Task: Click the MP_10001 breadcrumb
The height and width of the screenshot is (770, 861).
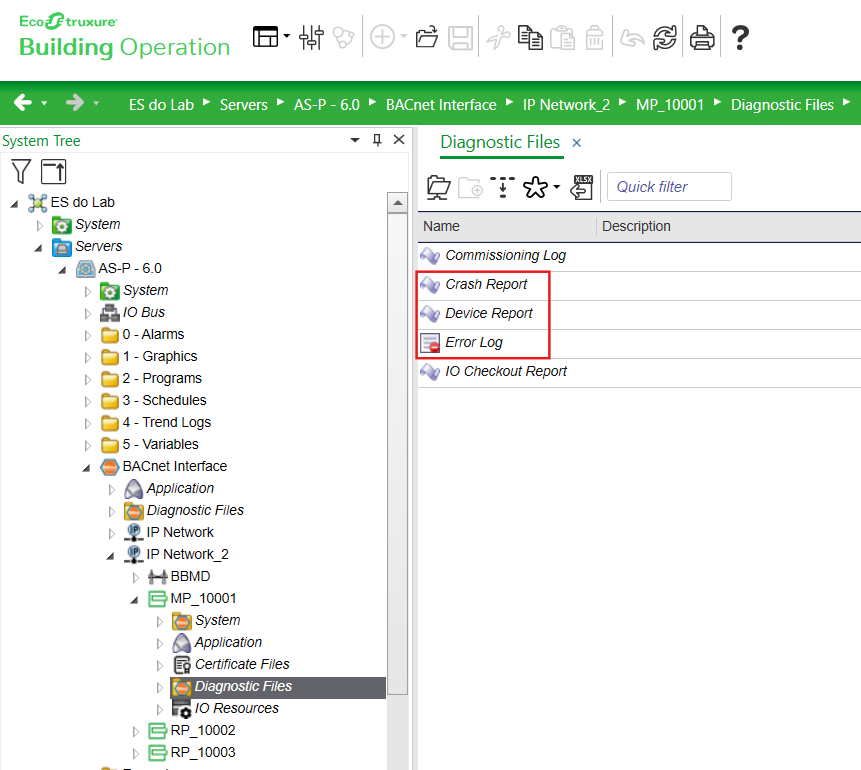Action: point(670,104)
